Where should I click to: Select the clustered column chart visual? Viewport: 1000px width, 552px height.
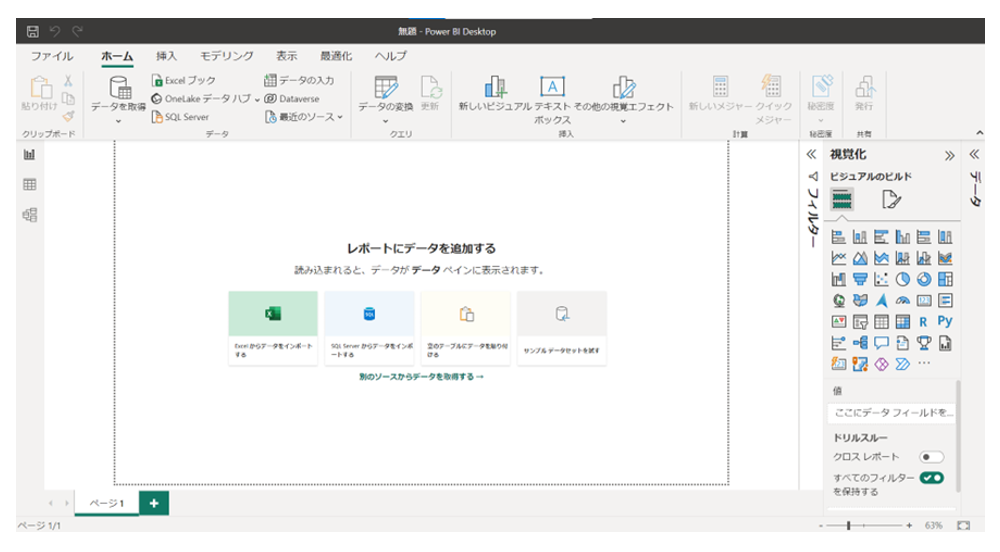tap(902, 237)
